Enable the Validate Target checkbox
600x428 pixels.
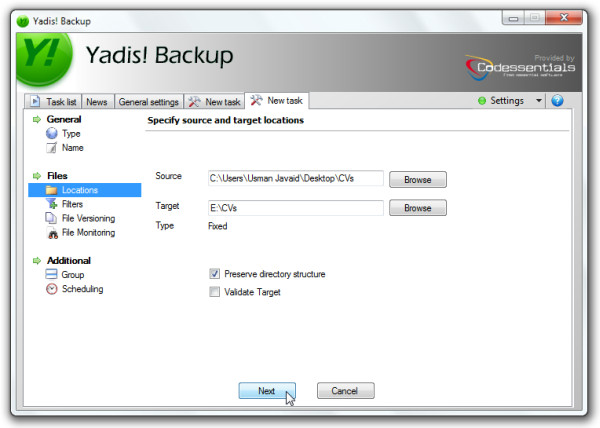pos(214,292)
